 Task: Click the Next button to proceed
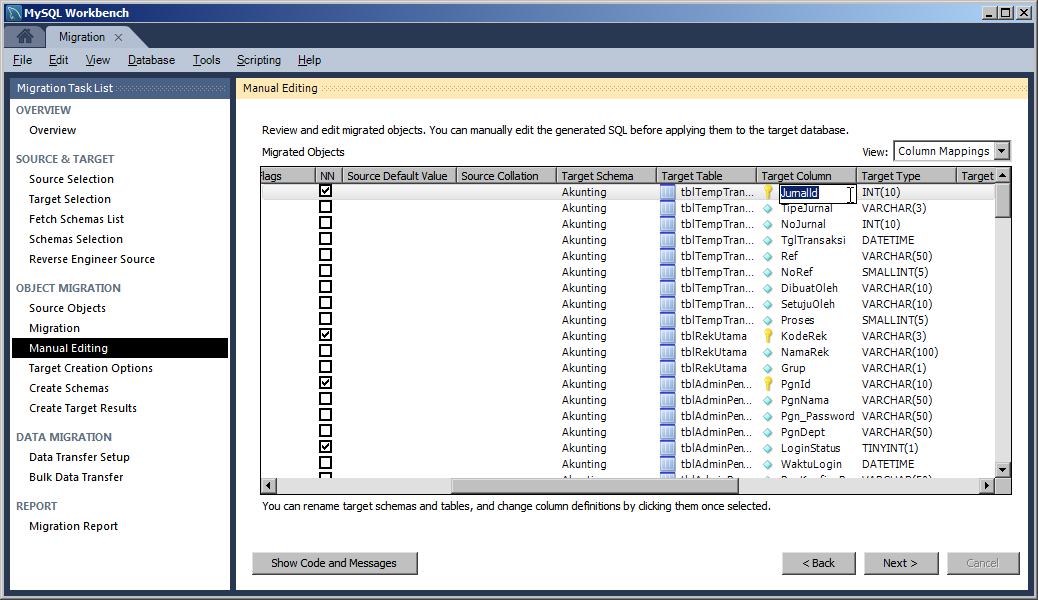(900, 563)
